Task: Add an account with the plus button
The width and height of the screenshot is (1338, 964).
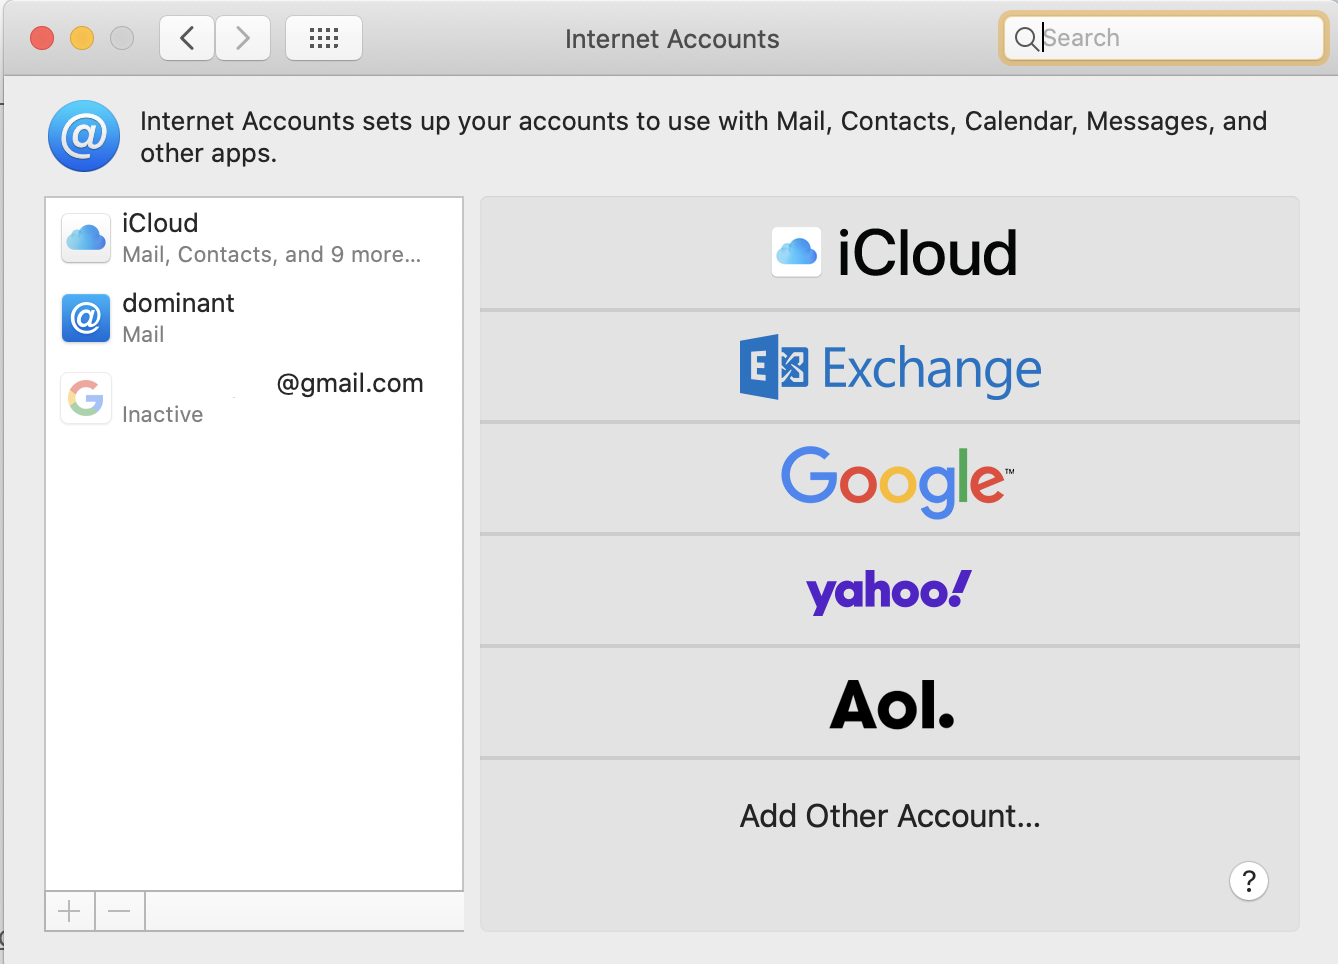Action: coord(70,911)
